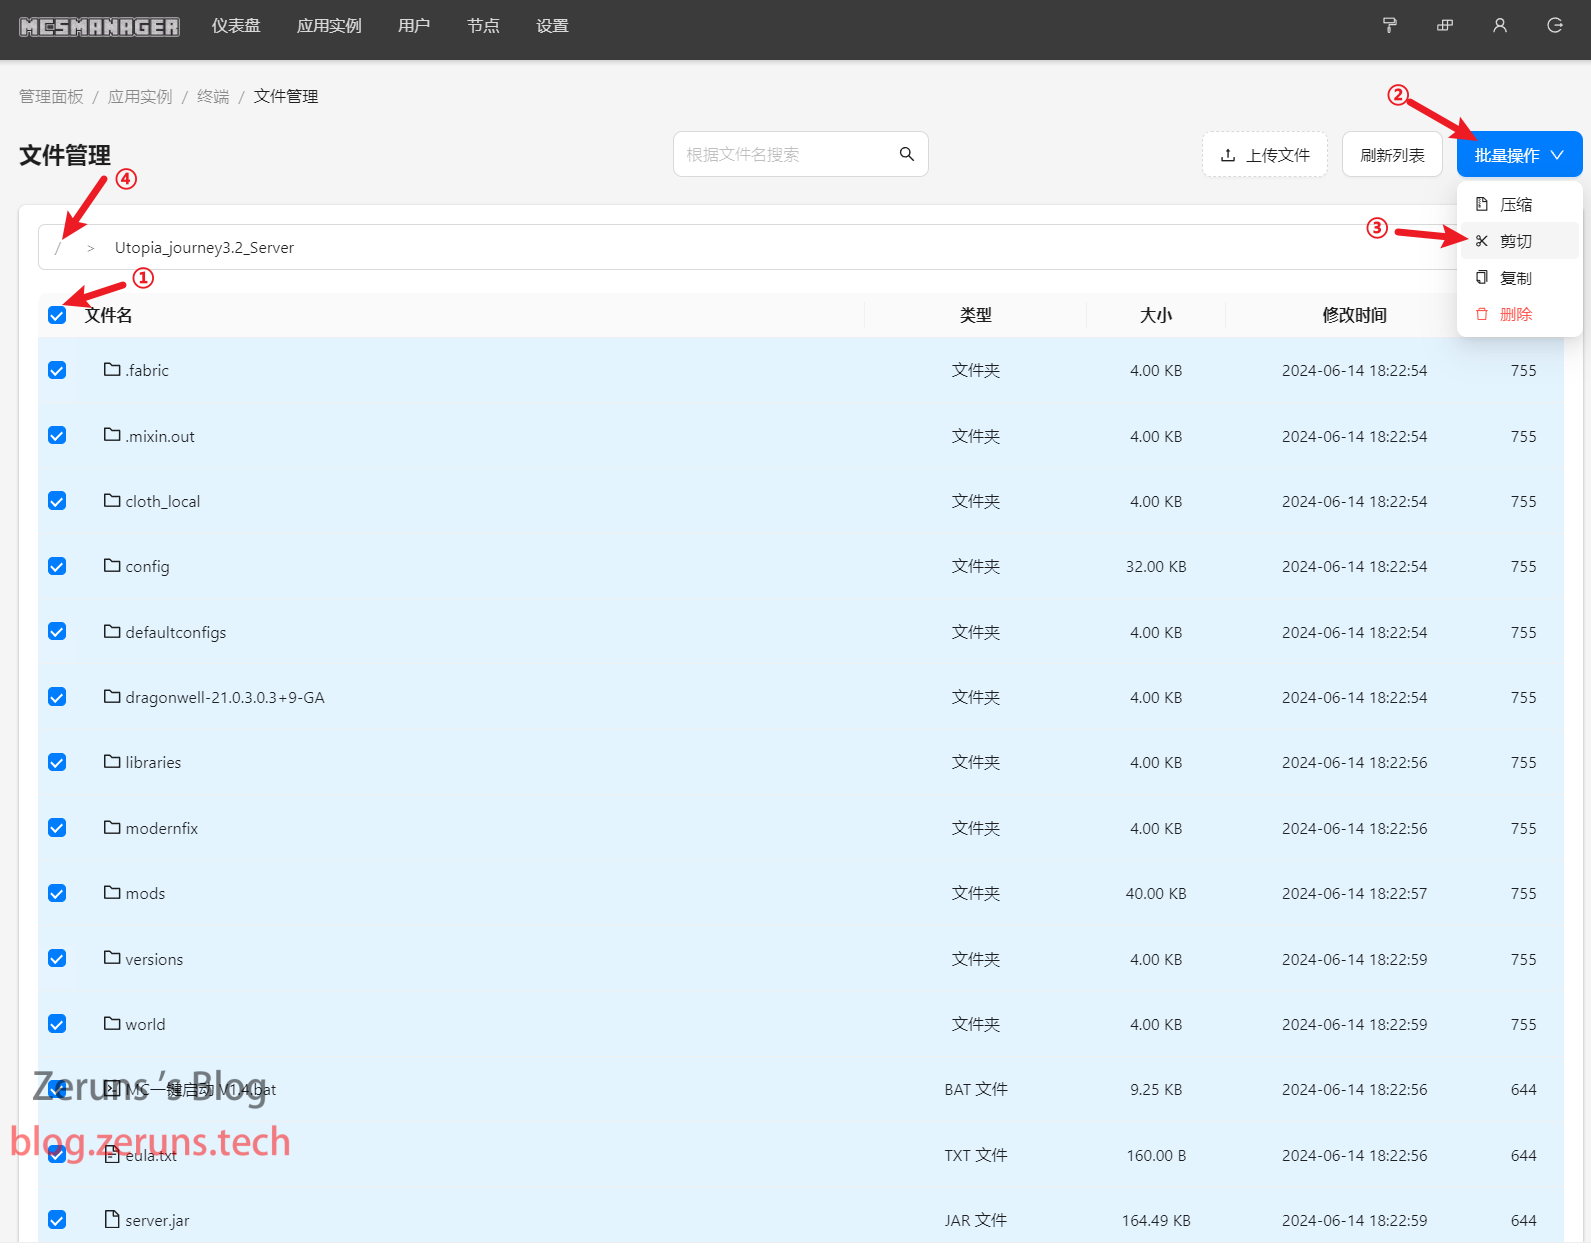Click the versions folder icon
1591x1249 pixels.
[112, 958]
